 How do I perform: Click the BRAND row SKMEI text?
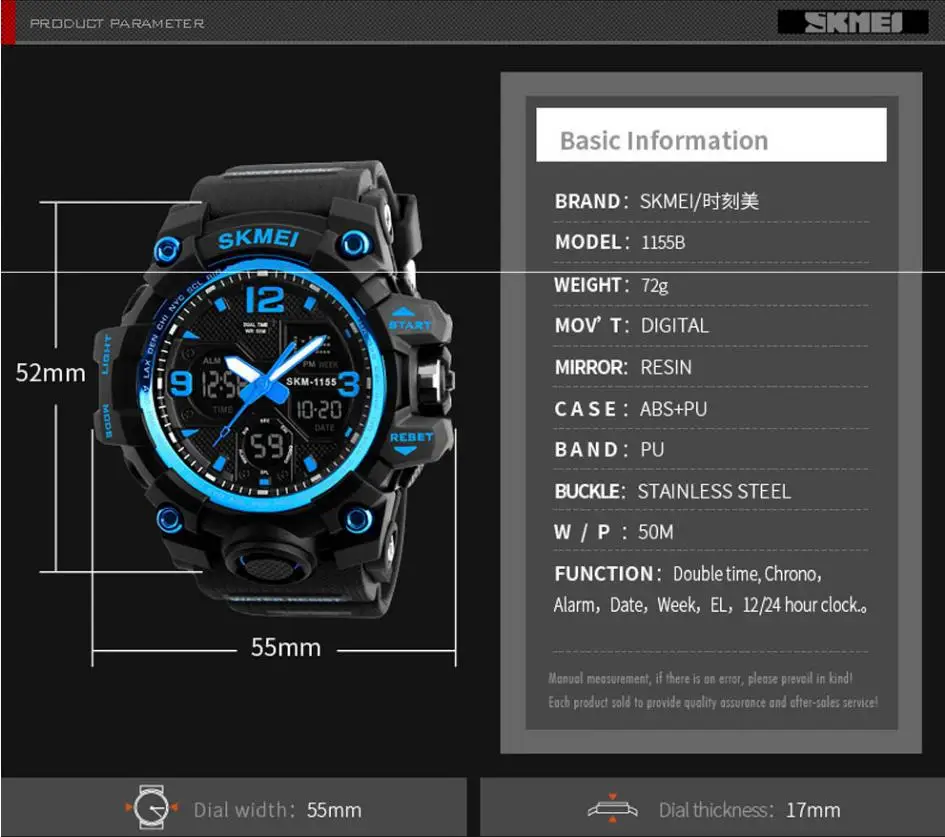(699, 201)
